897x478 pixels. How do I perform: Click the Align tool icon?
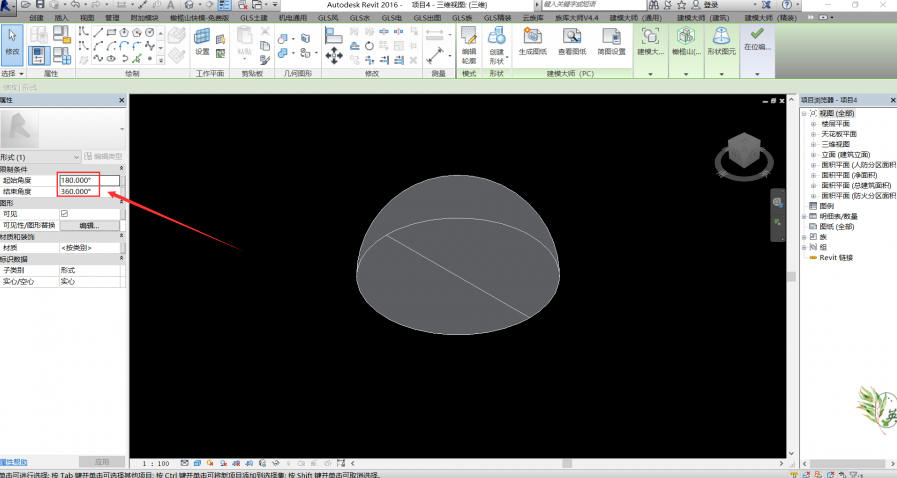334,35
